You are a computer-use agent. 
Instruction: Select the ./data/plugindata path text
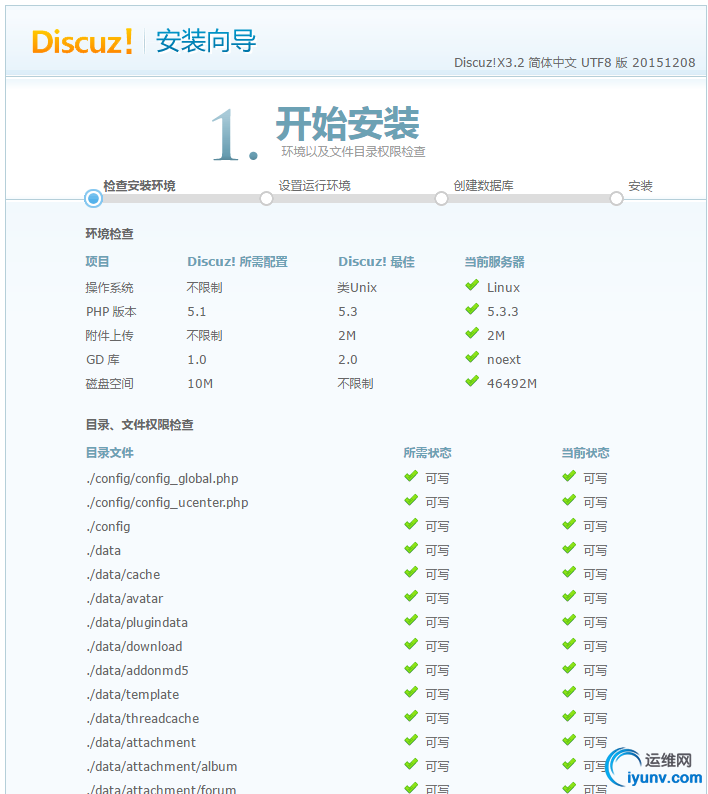click(x=137, y=623)
